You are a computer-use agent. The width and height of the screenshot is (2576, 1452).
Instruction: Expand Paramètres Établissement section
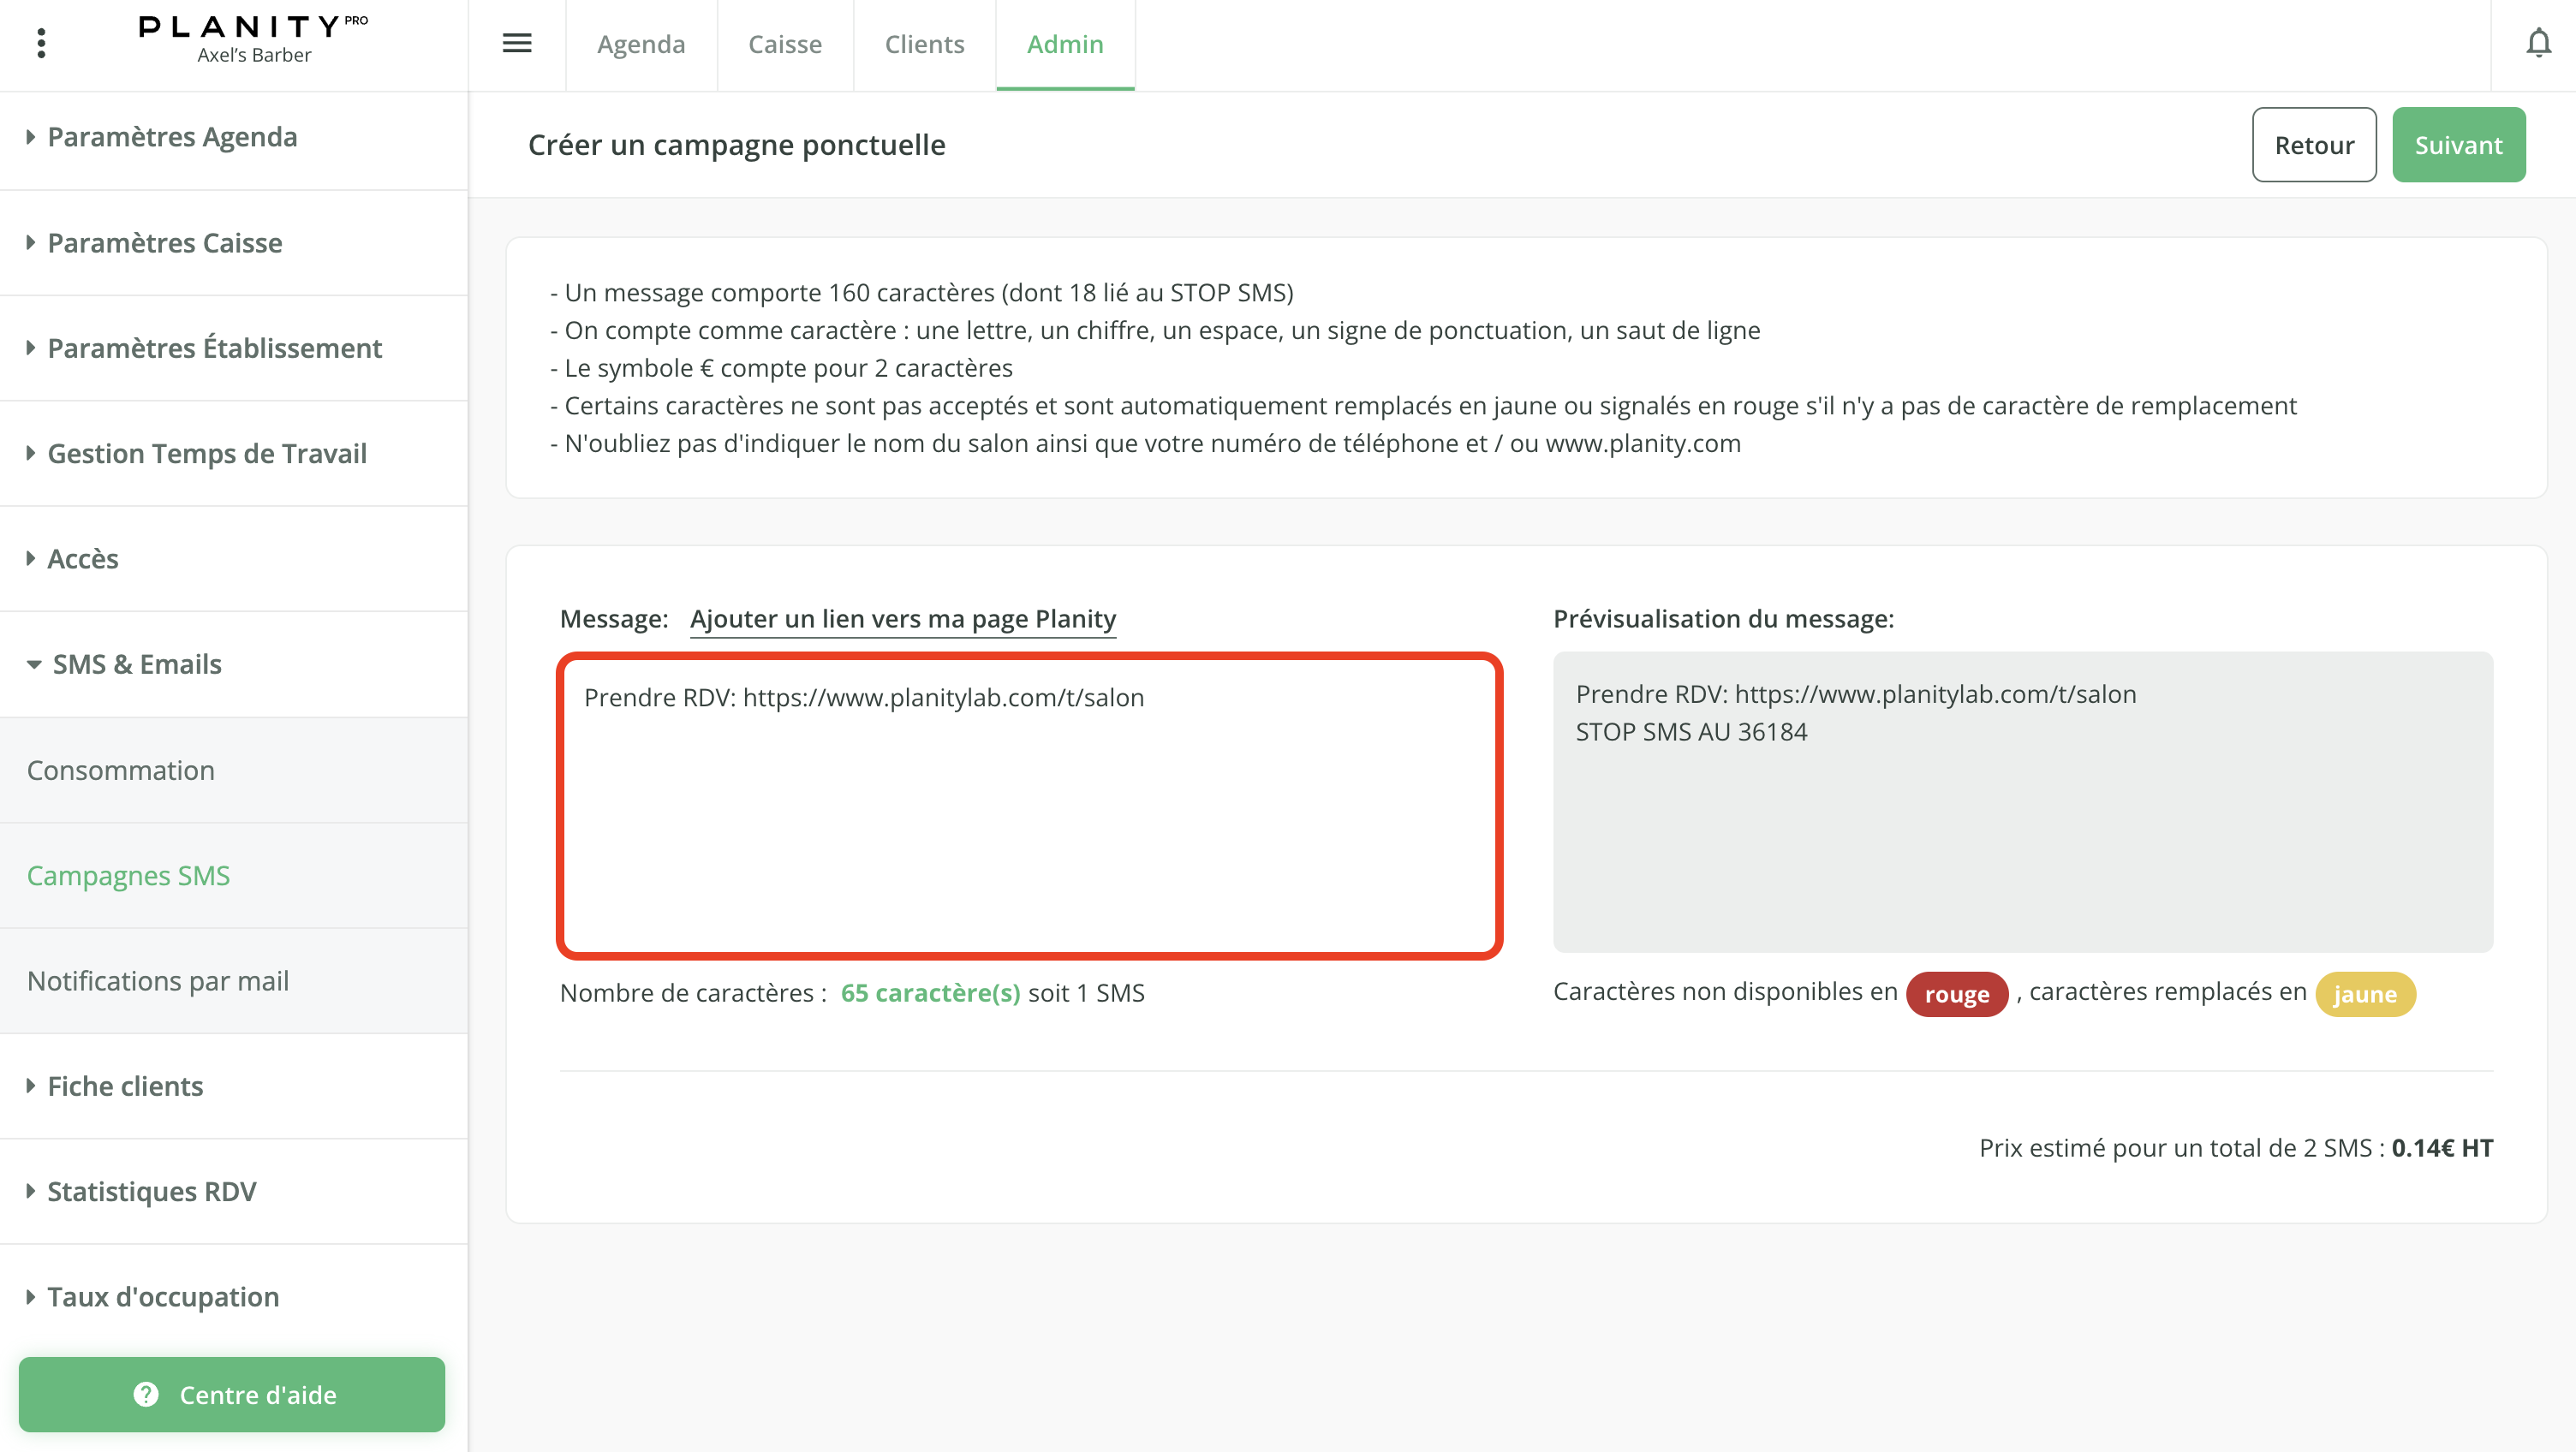(214, 348)
